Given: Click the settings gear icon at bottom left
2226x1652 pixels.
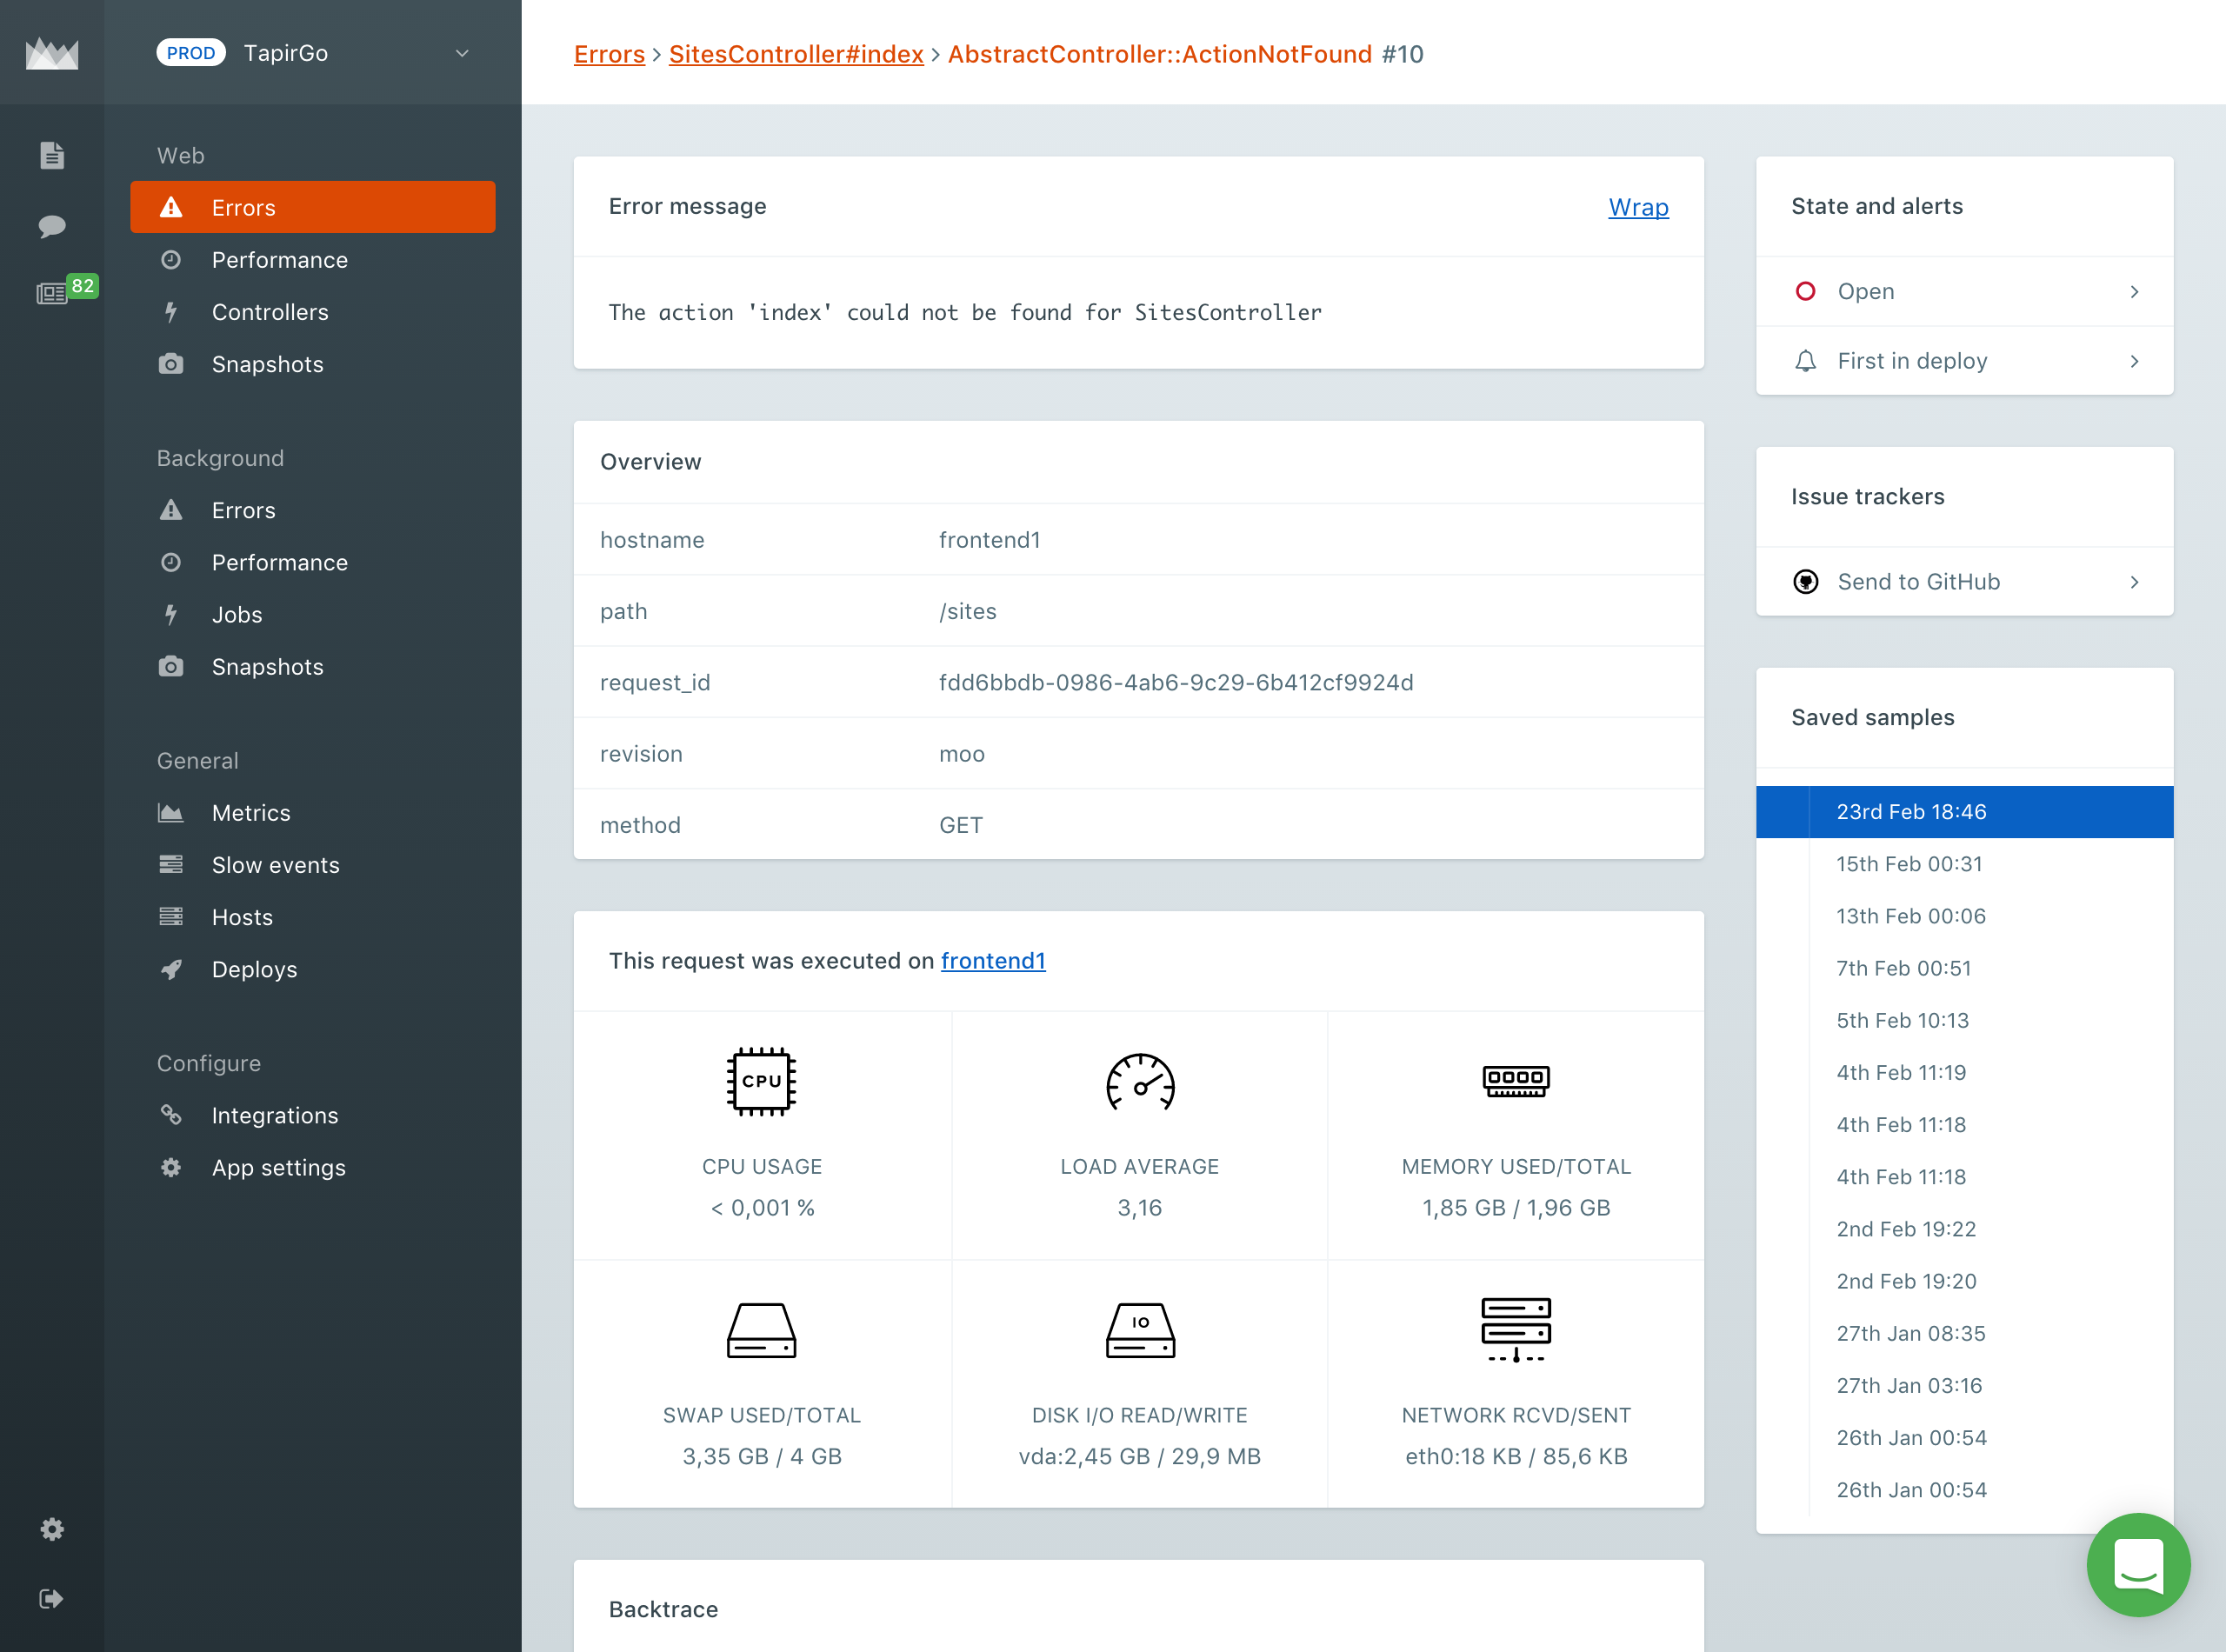Looking at the screenshot, I should tap(52, 1529).
